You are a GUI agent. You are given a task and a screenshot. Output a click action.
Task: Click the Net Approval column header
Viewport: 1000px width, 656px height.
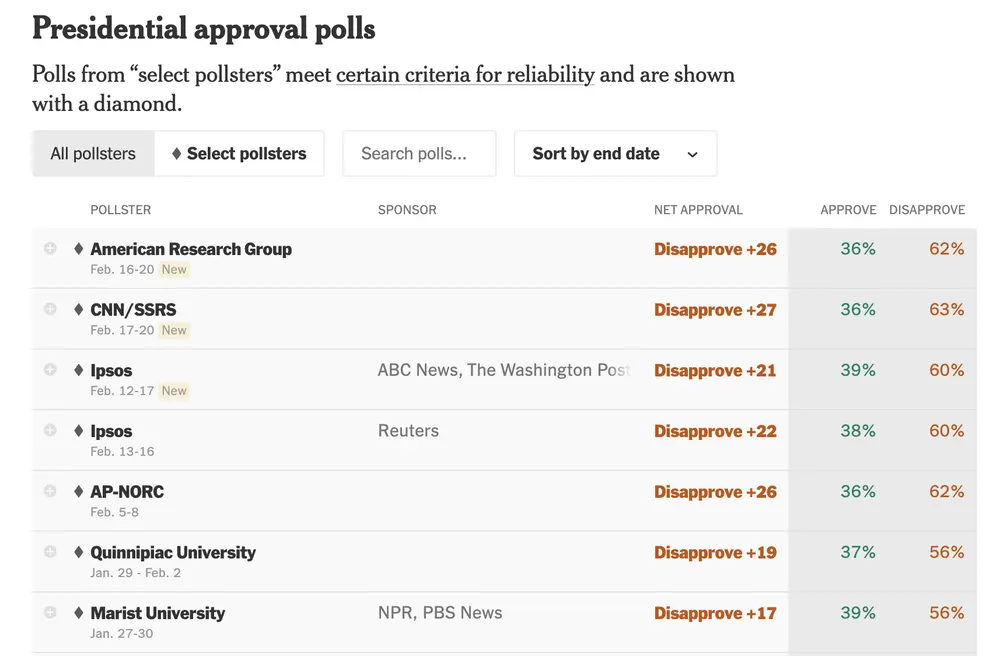pos(698,210)
